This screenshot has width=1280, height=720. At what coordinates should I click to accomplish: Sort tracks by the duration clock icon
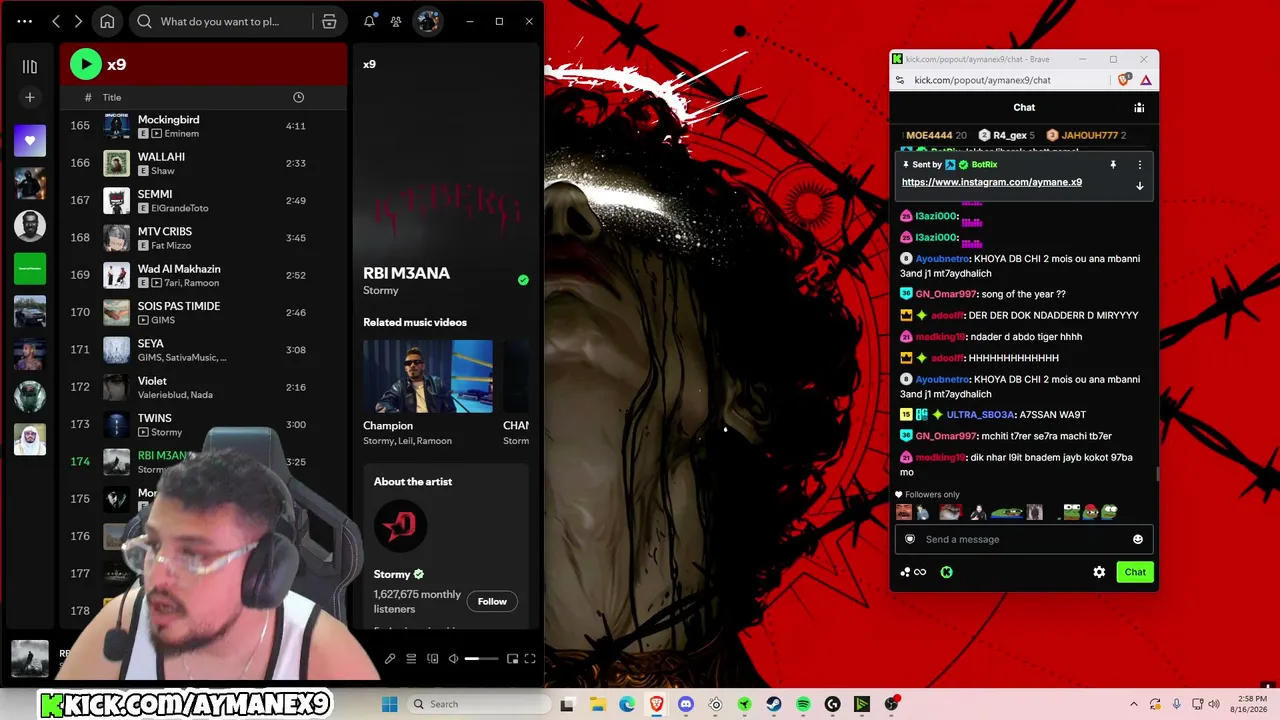pyautogui.click(x=298, y=97)
